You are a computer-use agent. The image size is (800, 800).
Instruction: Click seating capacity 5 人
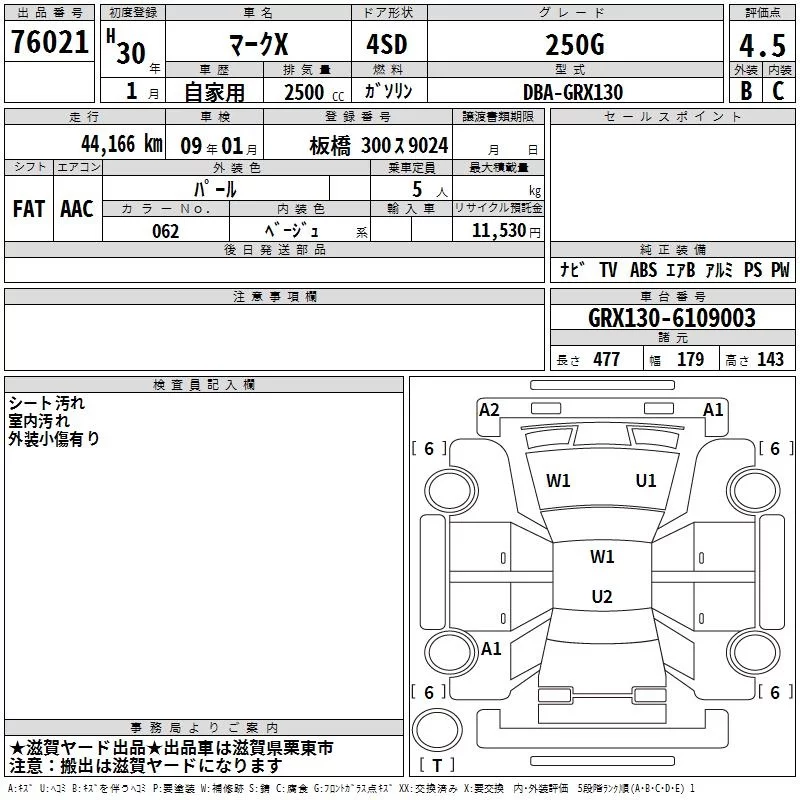point(430,189)
